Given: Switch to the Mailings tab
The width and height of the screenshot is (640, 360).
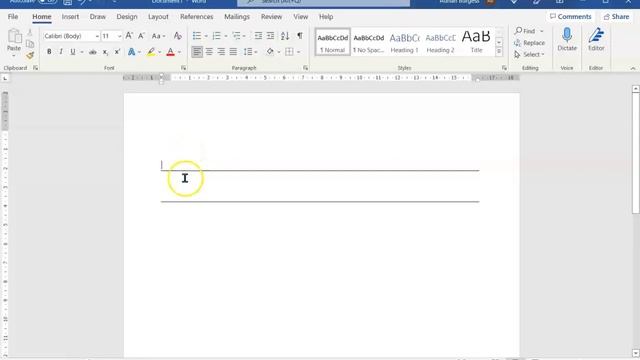Looking at the screenshot, I should pos(237,17).
